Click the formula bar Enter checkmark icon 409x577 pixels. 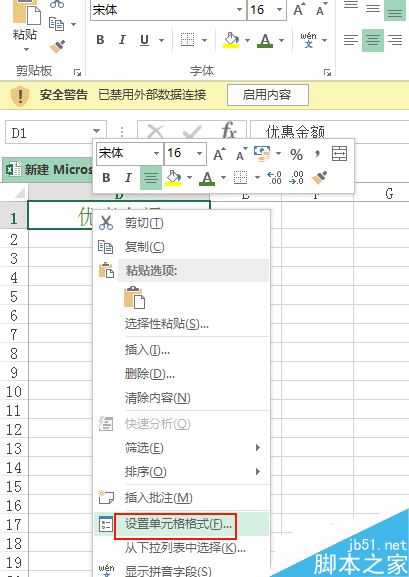[192, 132]
